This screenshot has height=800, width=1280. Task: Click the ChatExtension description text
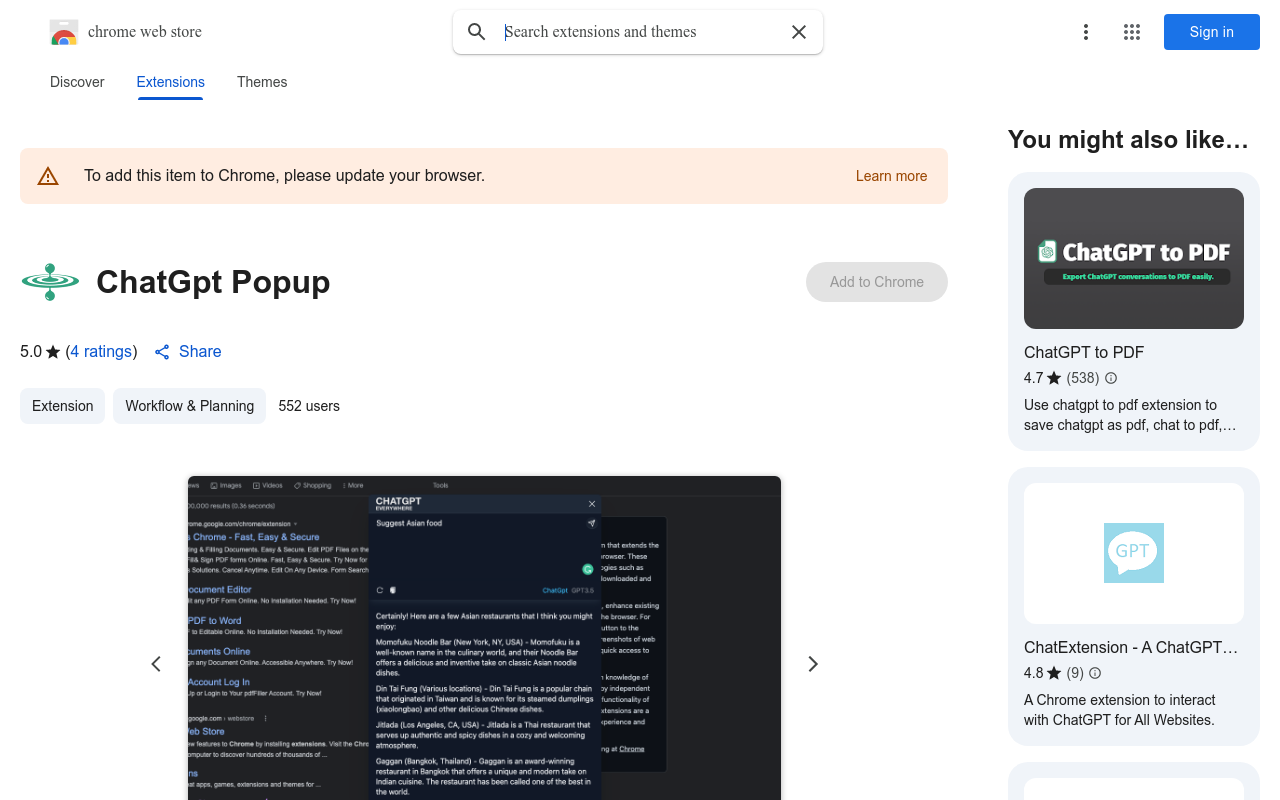1120,710
